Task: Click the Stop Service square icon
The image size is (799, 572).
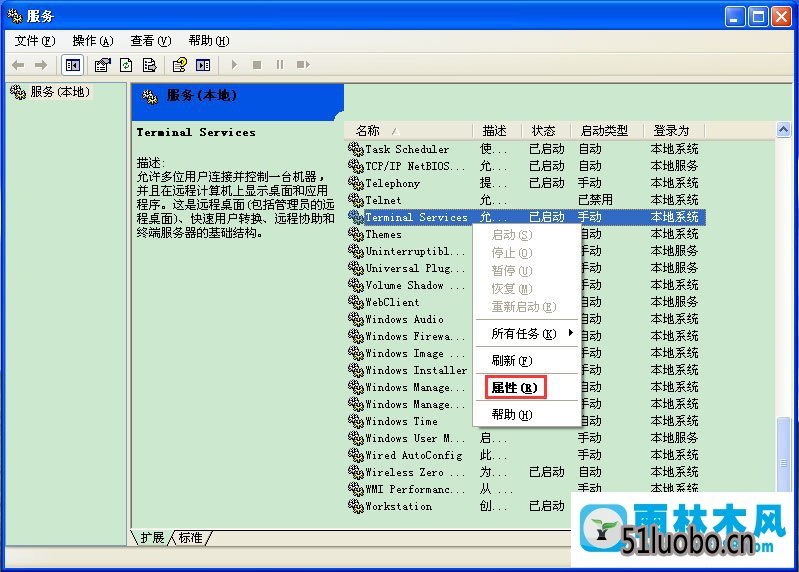Action: tap(257, 65)
